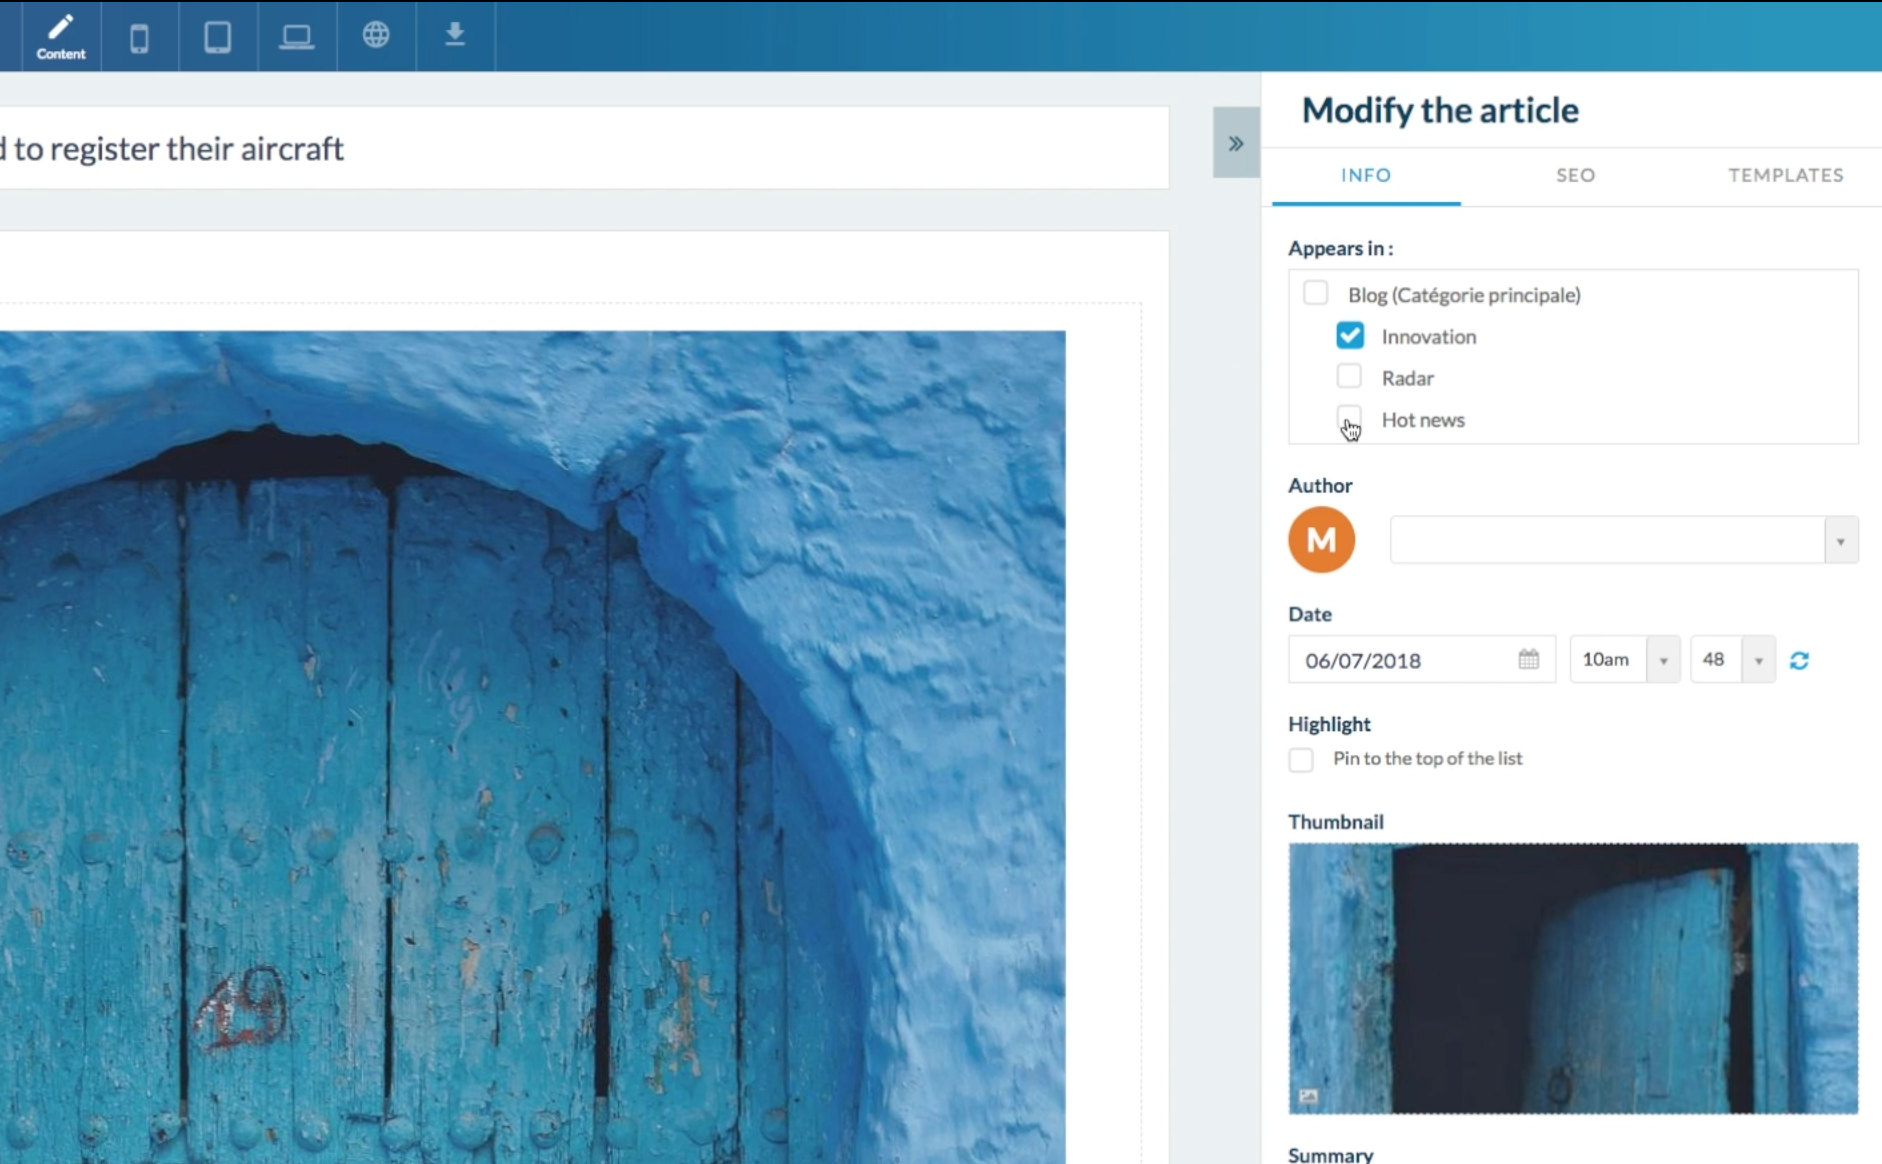Open the date calendar picker icon
This screenshot has width=1882, height=1164.
coord(1528,659)
